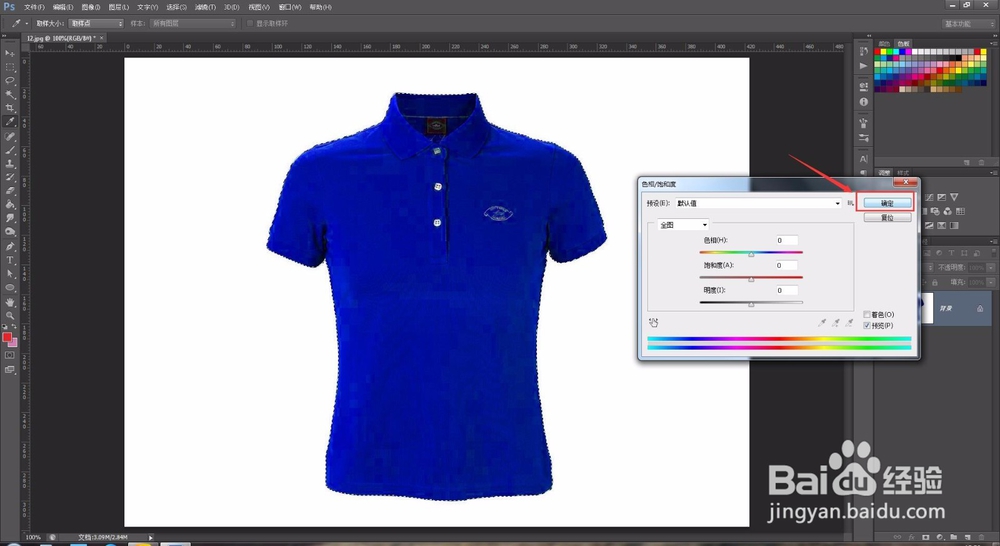Viewport: 1000px width, 546px height.
Task: Select the Crop tool
Action: (x=10, y=108)
